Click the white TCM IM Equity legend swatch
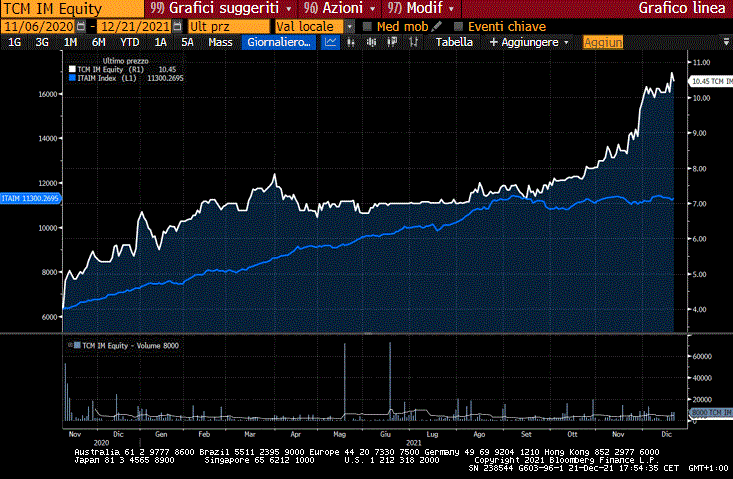Viewport: 733px width, 479px height. (x=72, y=69)
